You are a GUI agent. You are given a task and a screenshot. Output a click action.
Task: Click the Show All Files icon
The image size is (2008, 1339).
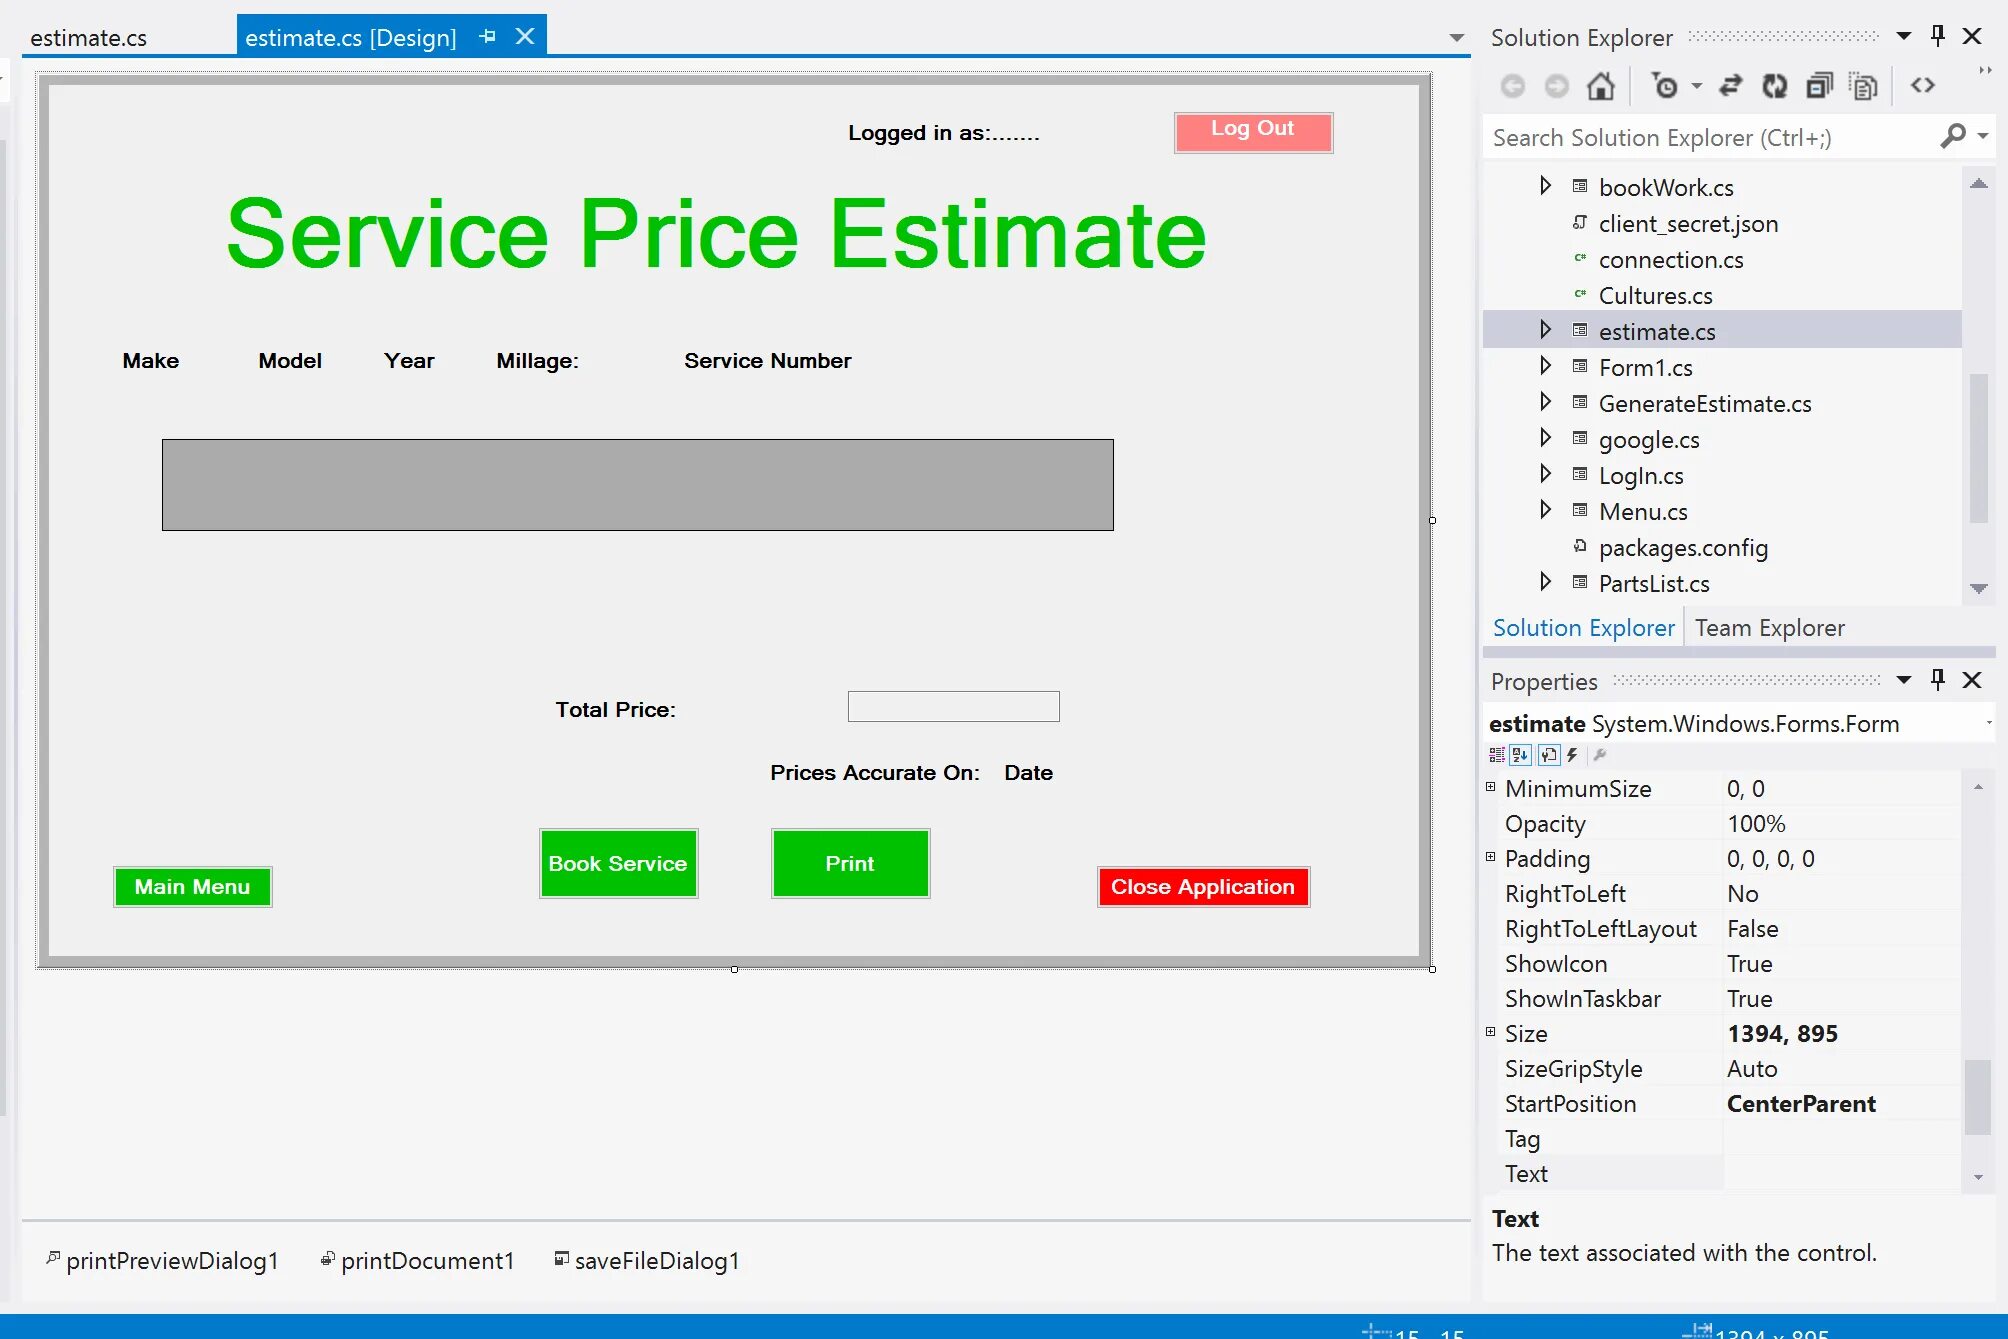tap(1863, 87)
